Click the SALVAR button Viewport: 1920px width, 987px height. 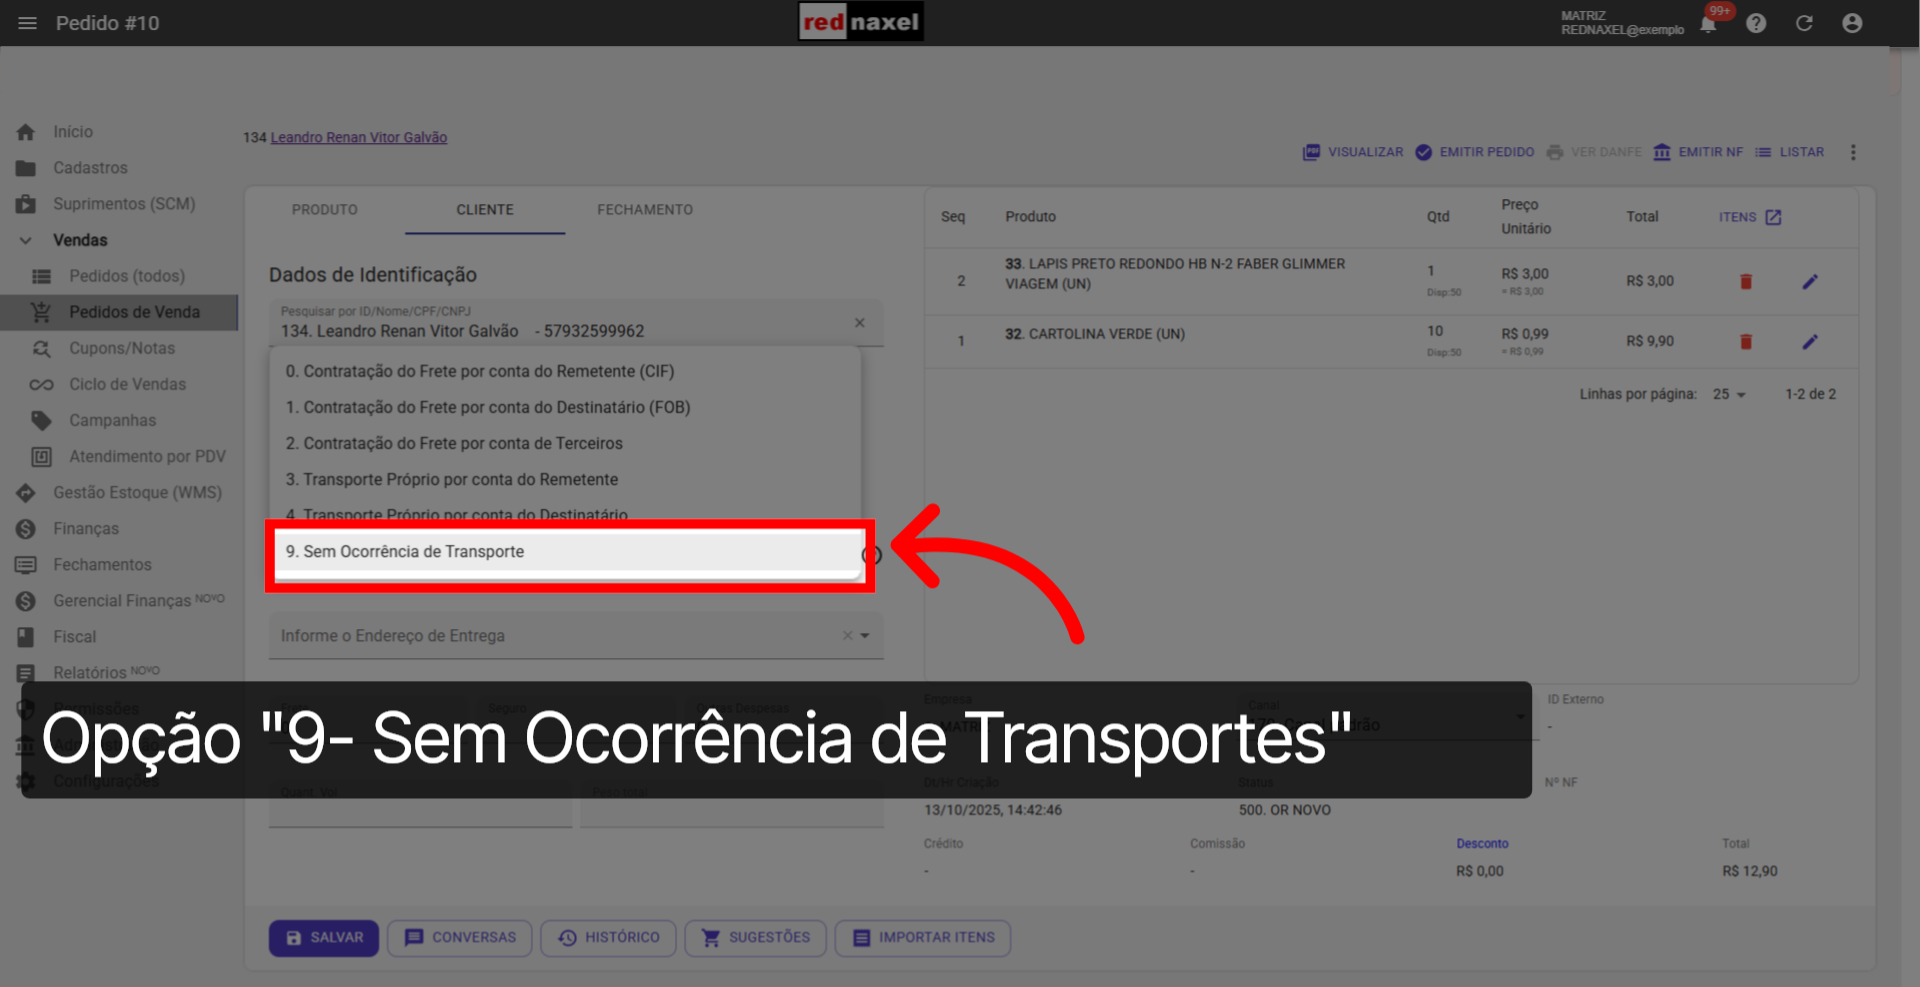[x=323, y=938]
